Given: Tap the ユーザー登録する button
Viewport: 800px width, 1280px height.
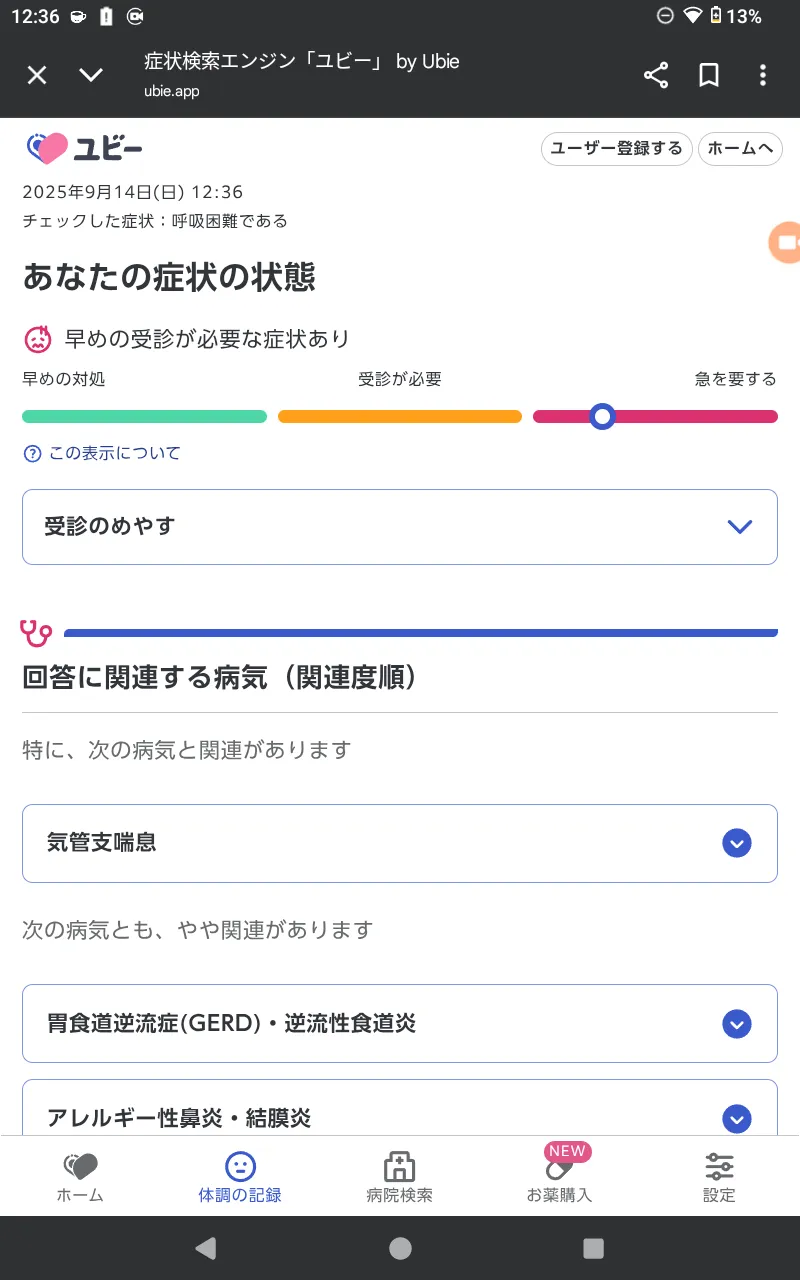Looking at the screenshot, I should 617,148.
